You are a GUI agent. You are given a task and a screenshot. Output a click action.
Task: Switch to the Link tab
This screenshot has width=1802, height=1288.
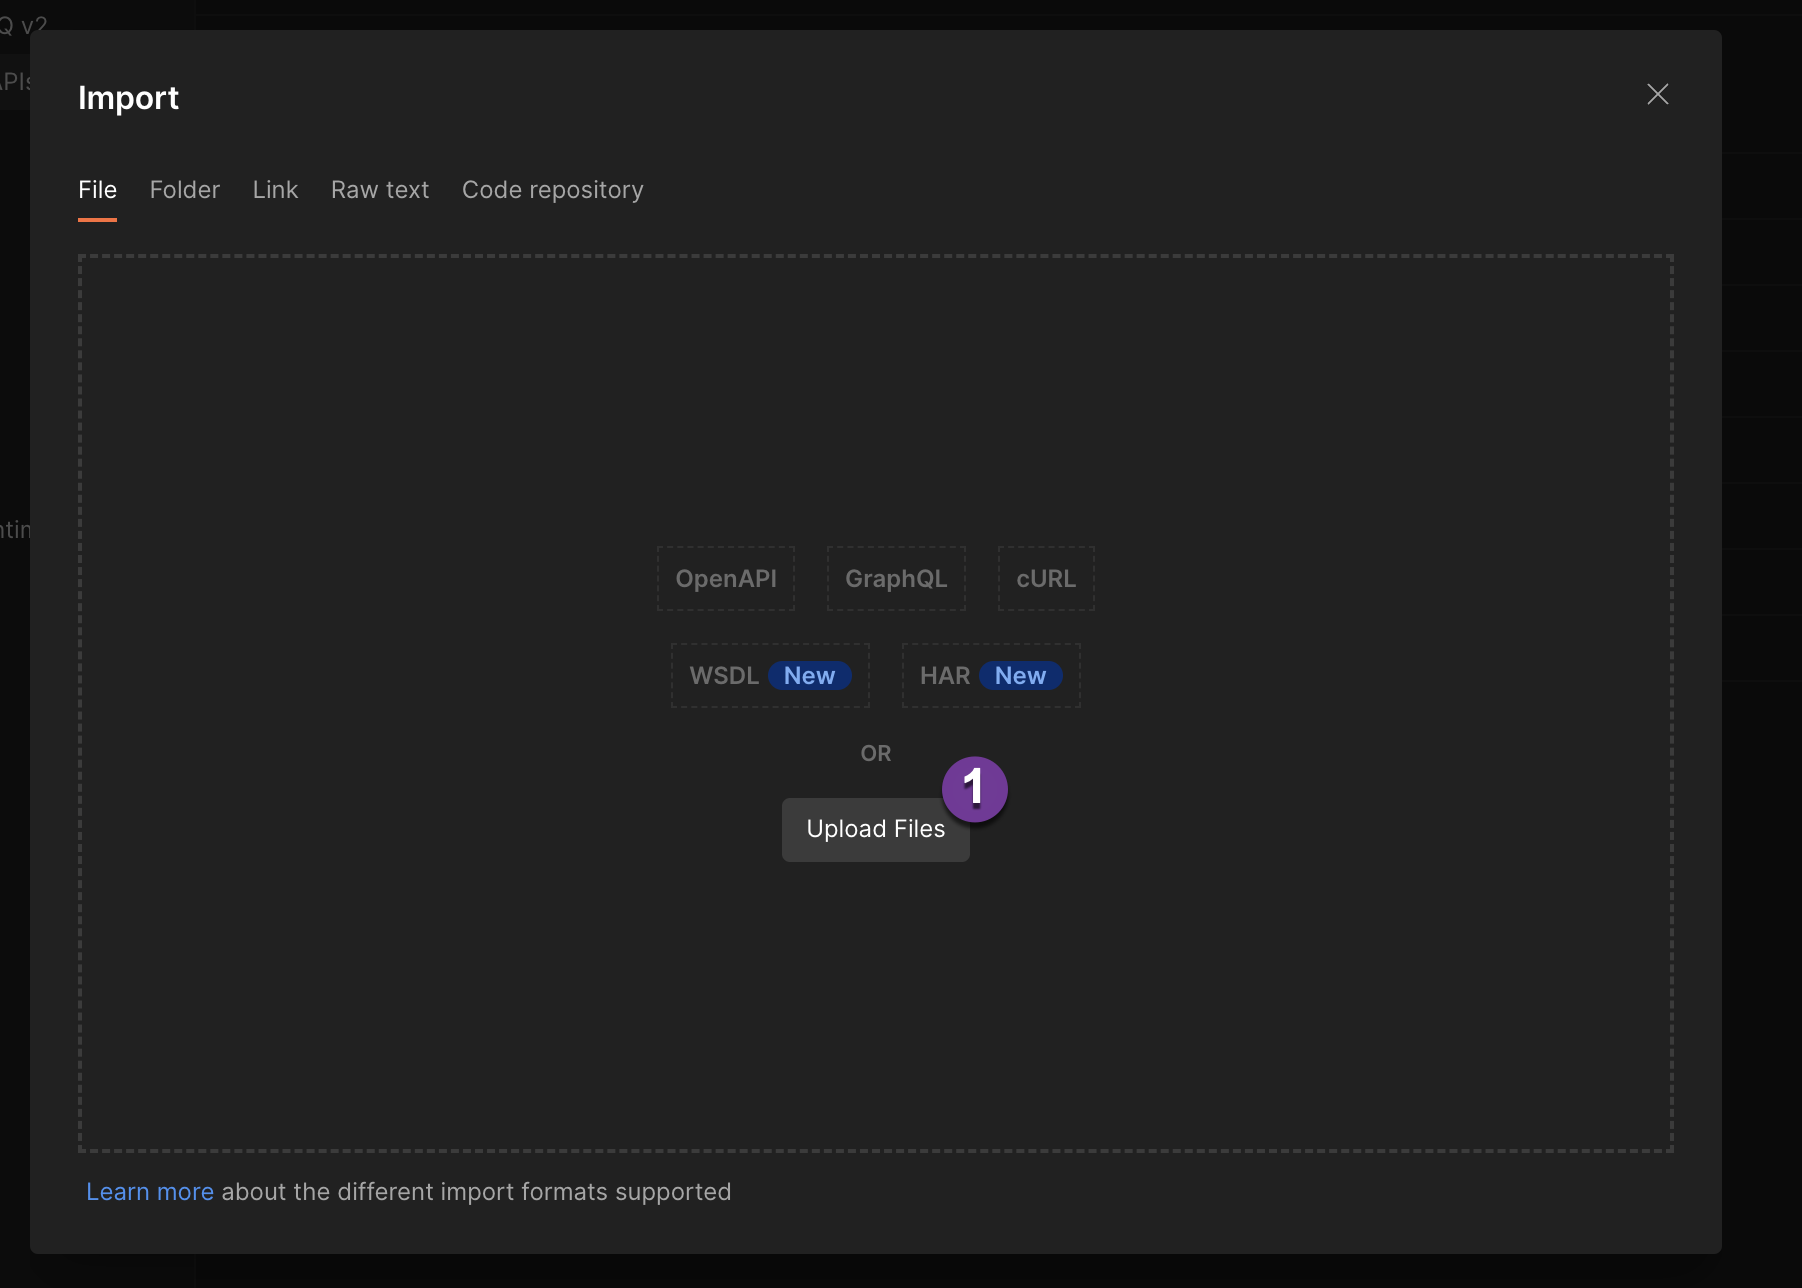275,190
